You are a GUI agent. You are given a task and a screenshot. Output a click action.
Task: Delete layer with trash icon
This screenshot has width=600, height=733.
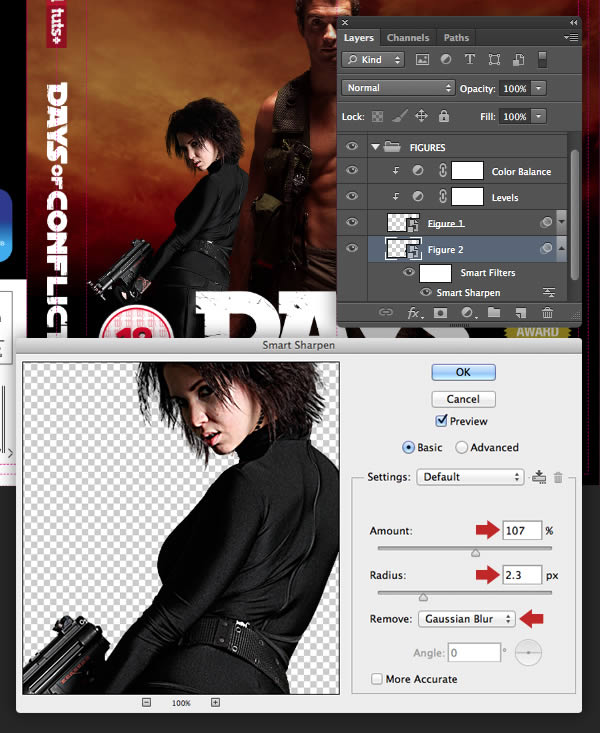[547, 312]
